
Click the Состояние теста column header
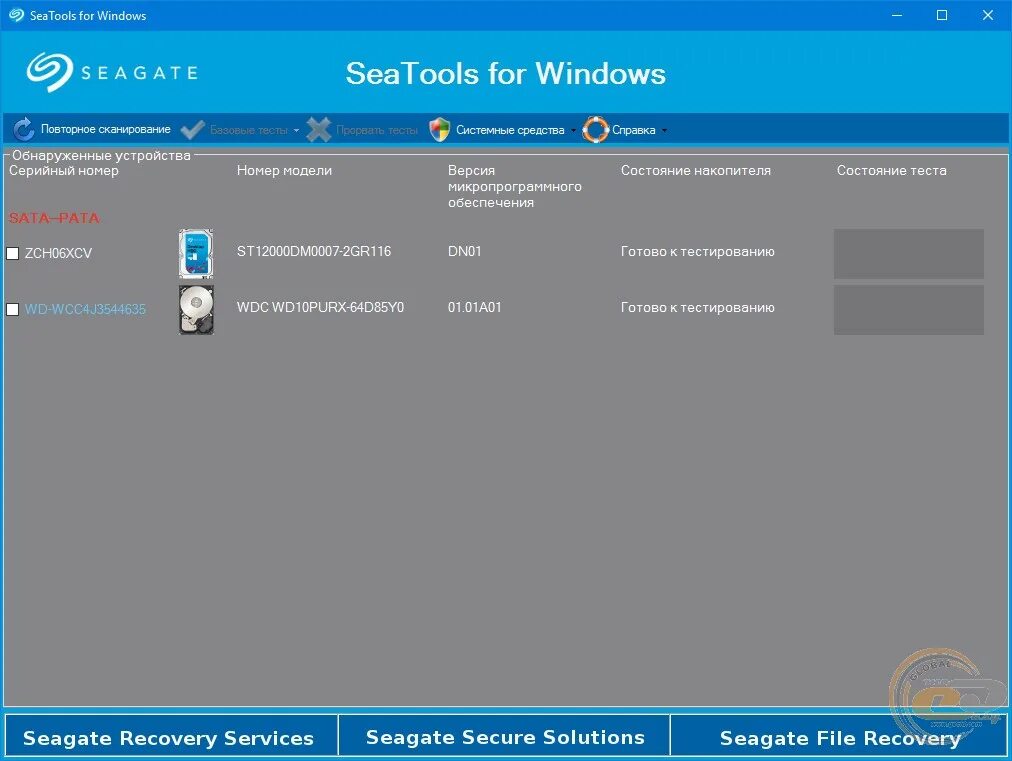pos(891,170)
